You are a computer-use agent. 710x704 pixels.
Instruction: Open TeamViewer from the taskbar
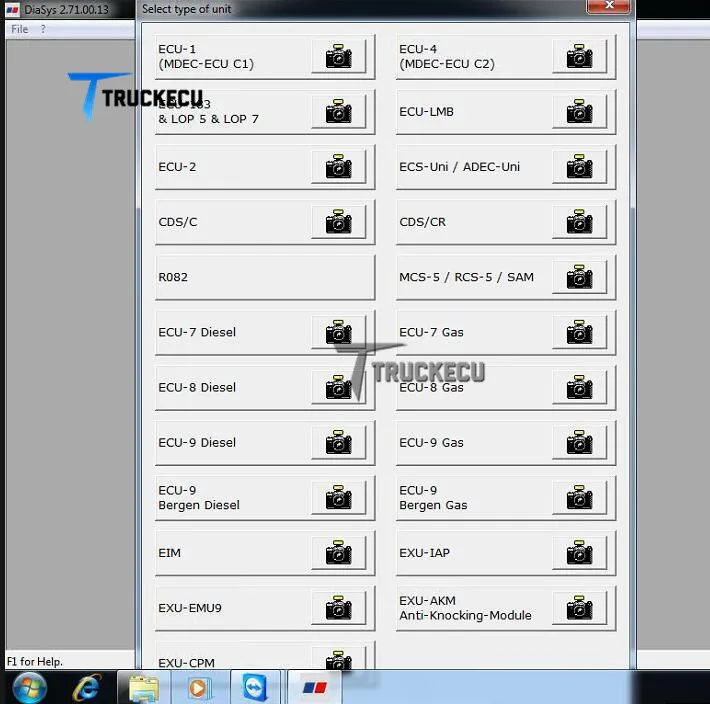[x=256, y=688]
